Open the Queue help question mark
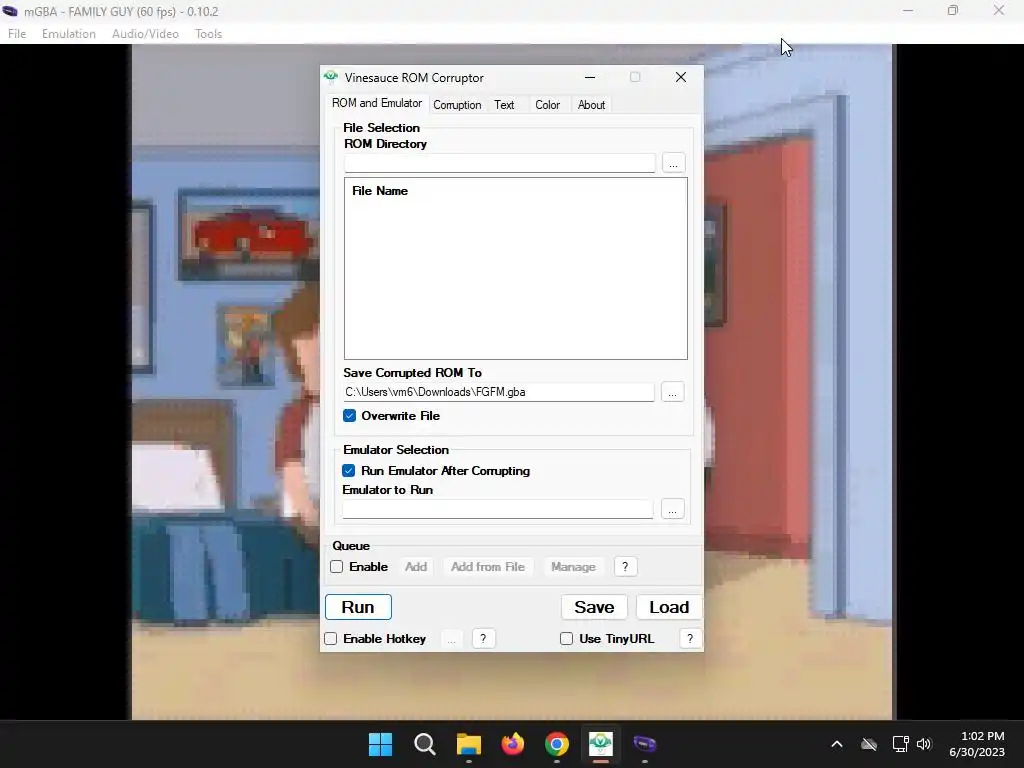 (625, 567)
